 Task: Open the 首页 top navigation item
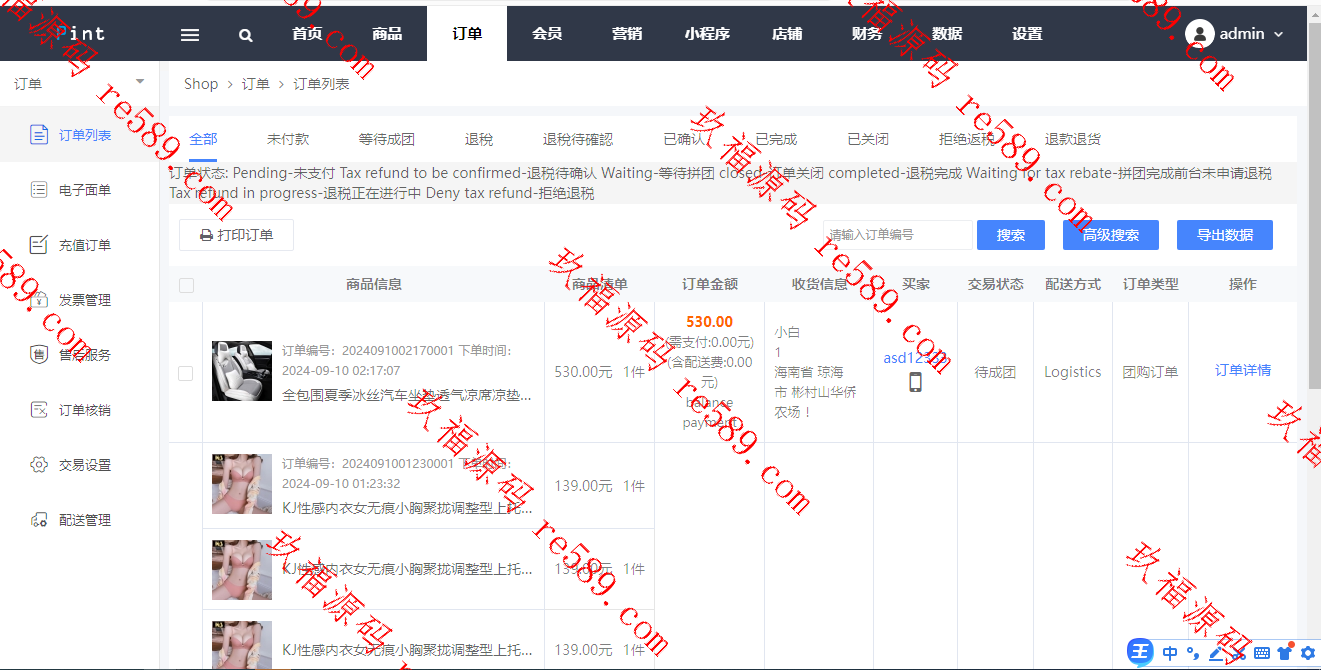click(x=307, y=34)
